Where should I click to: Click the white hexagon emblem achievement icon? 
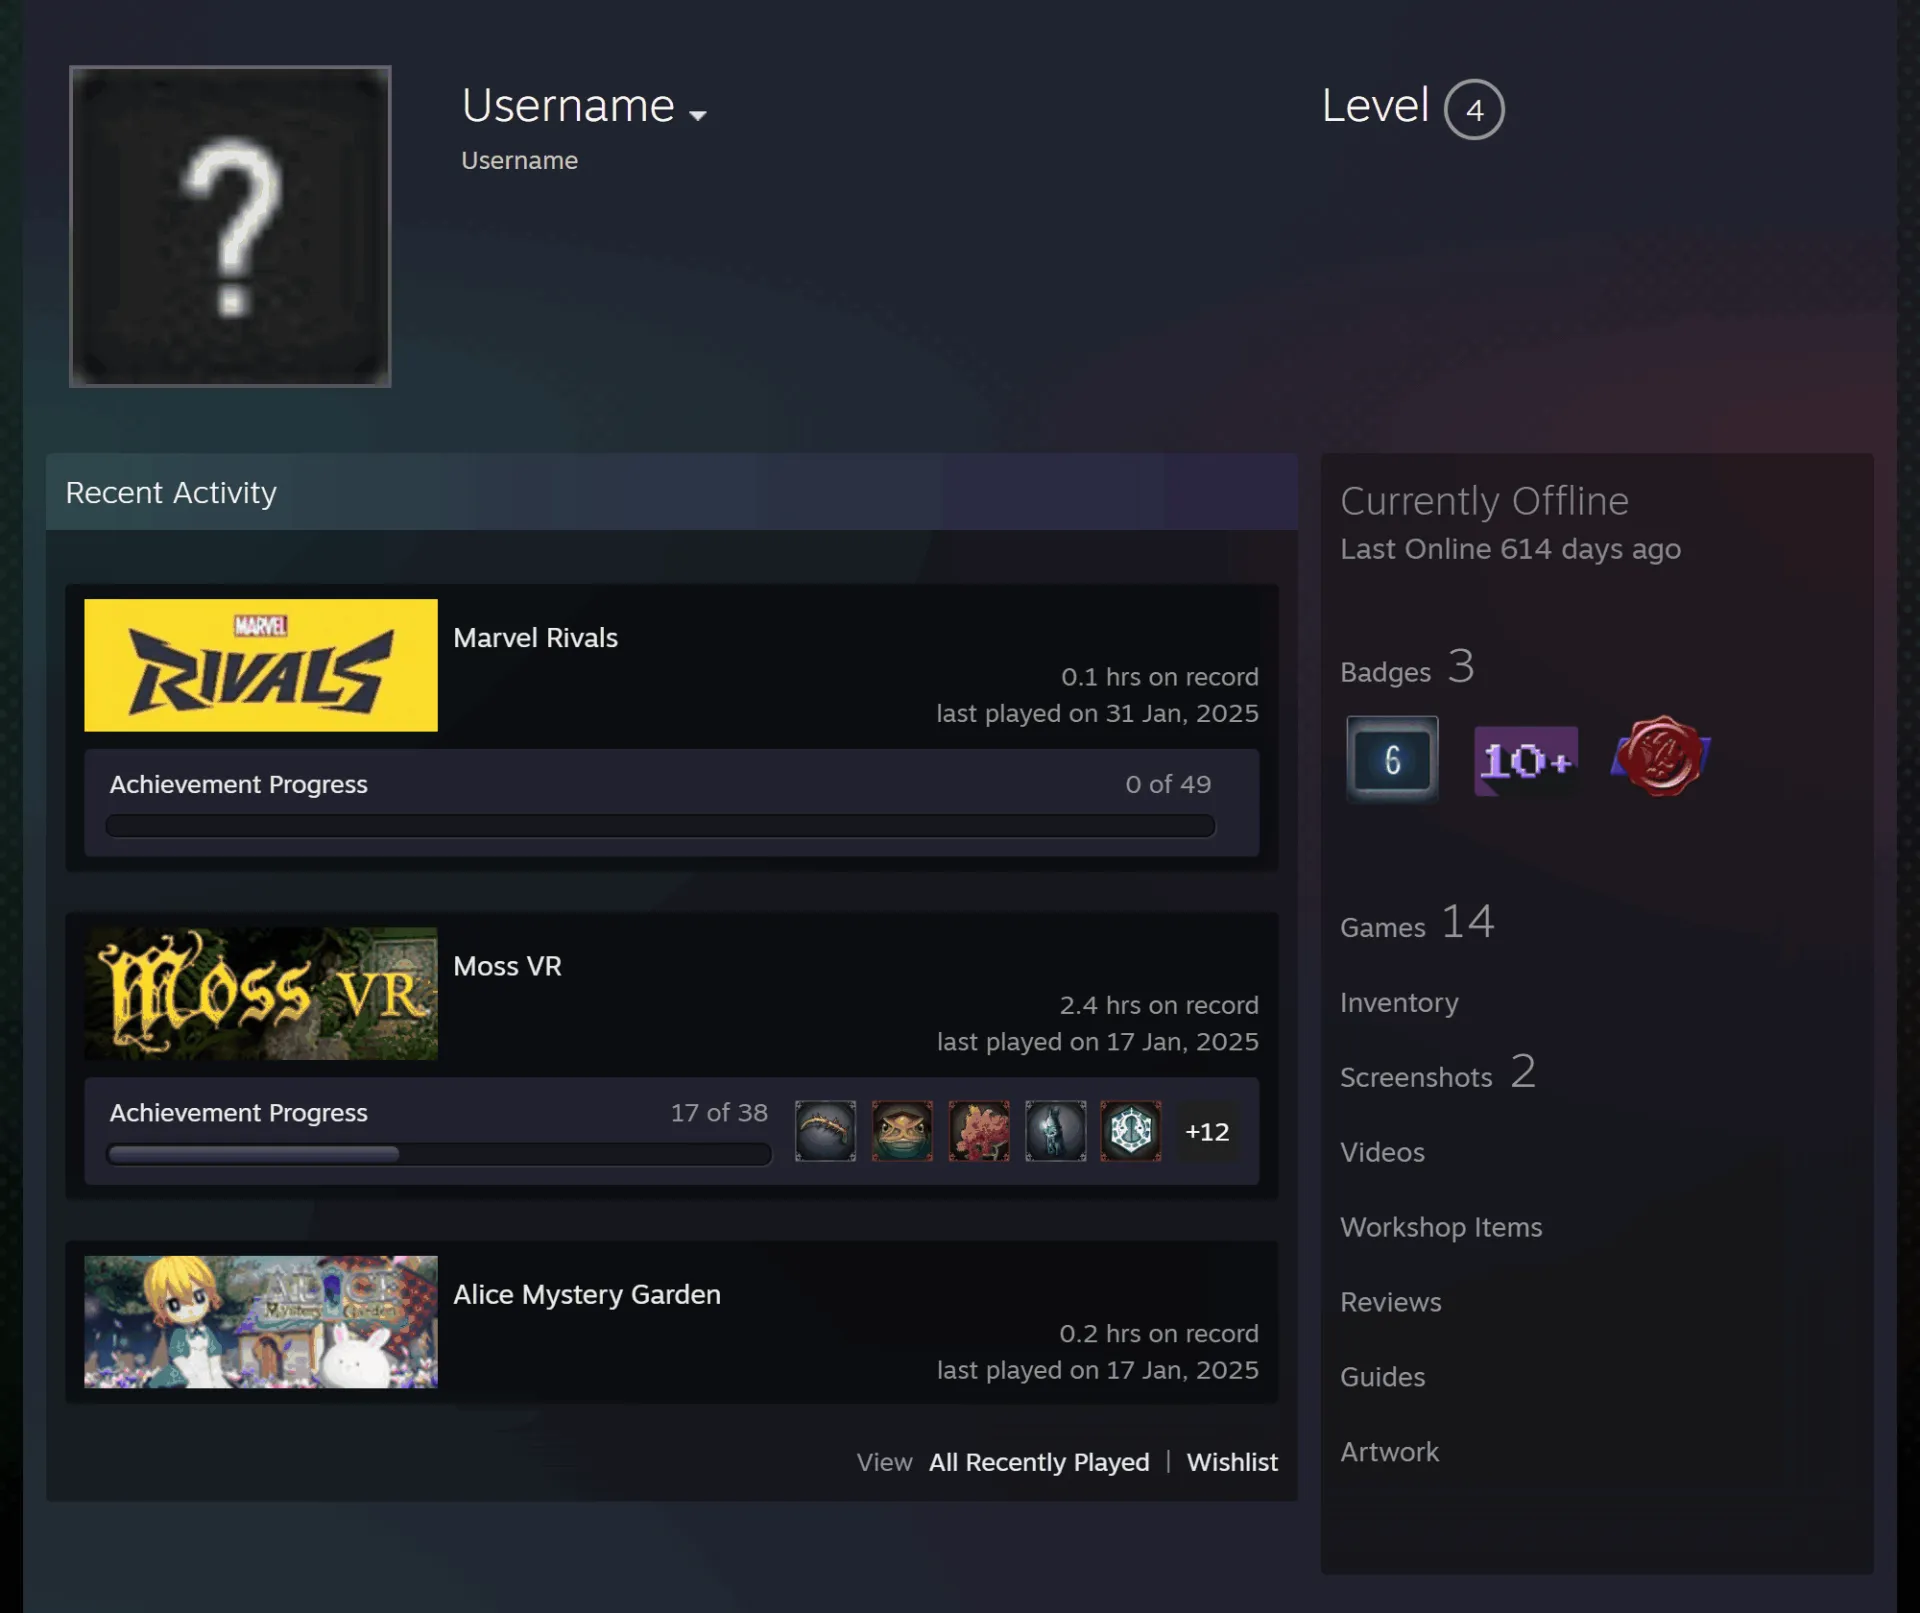1131,1131
